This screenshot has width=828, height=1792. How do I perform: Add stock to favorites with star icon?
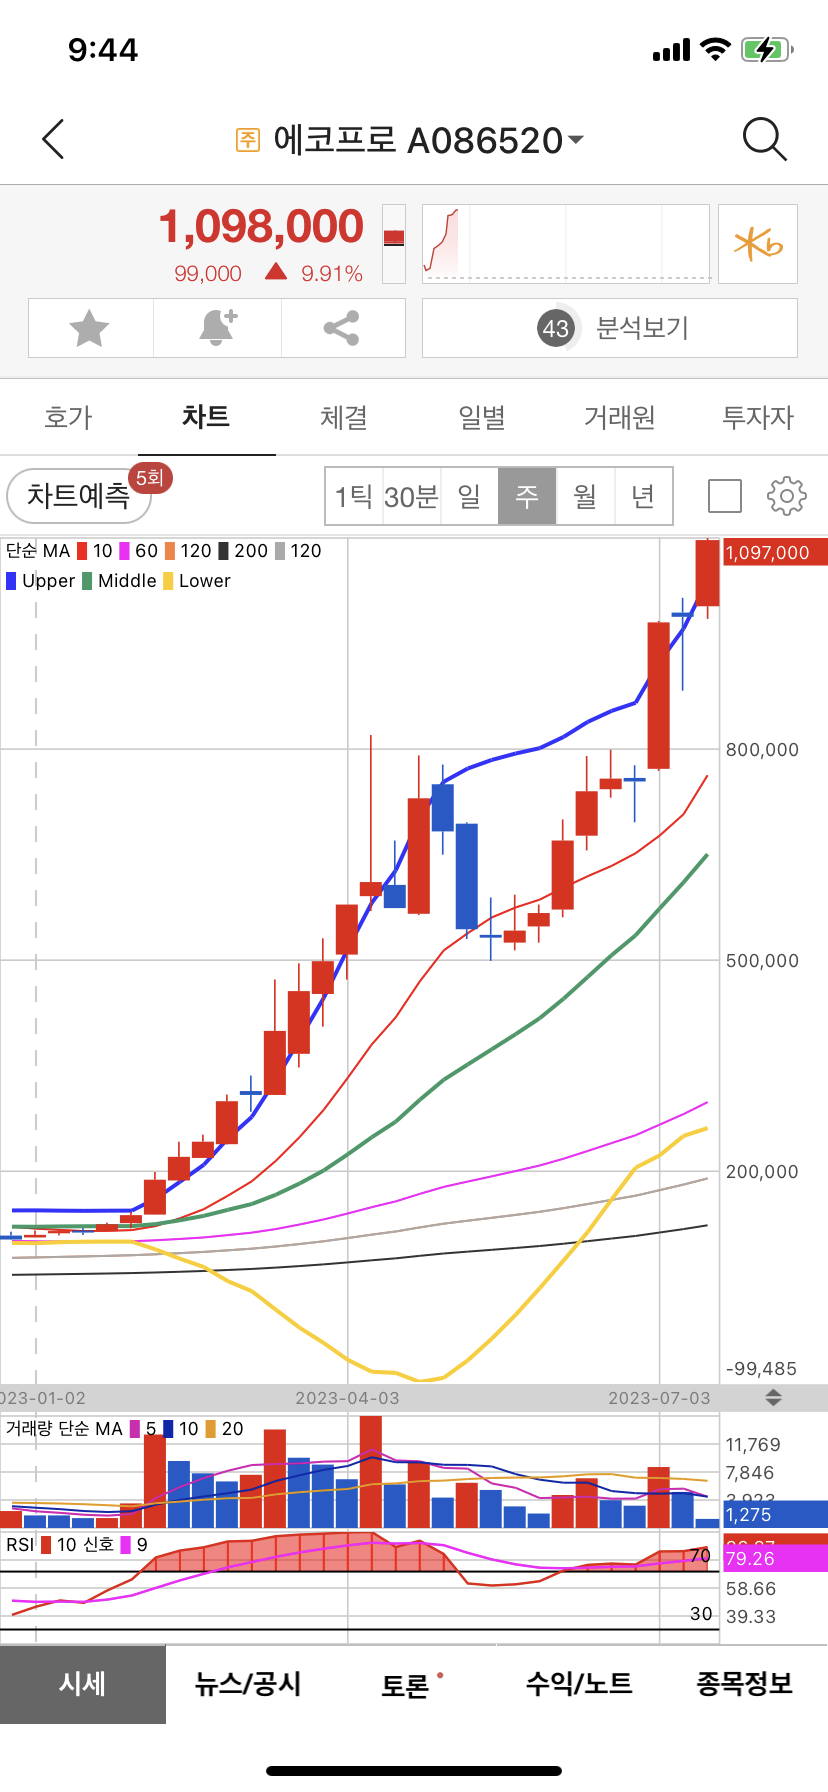pos(89,328)
